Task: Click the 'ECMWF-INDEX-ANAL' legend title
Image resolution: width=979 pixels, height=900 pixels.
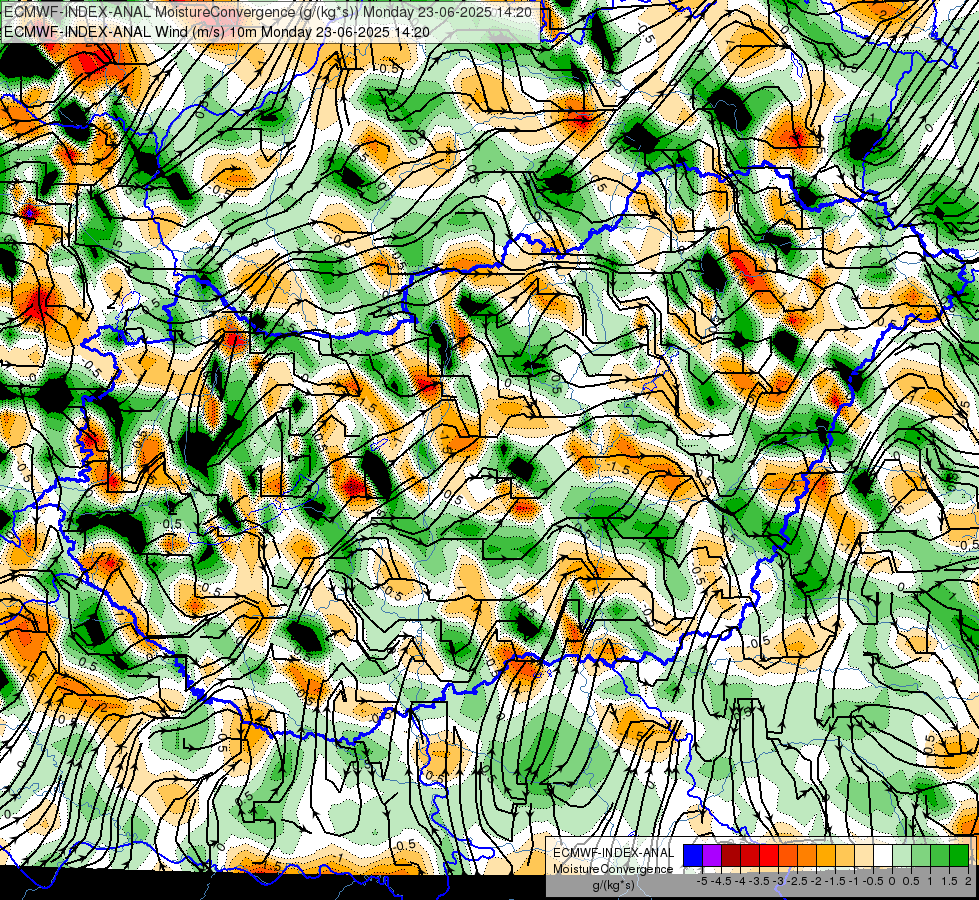Action: [613, 853]
